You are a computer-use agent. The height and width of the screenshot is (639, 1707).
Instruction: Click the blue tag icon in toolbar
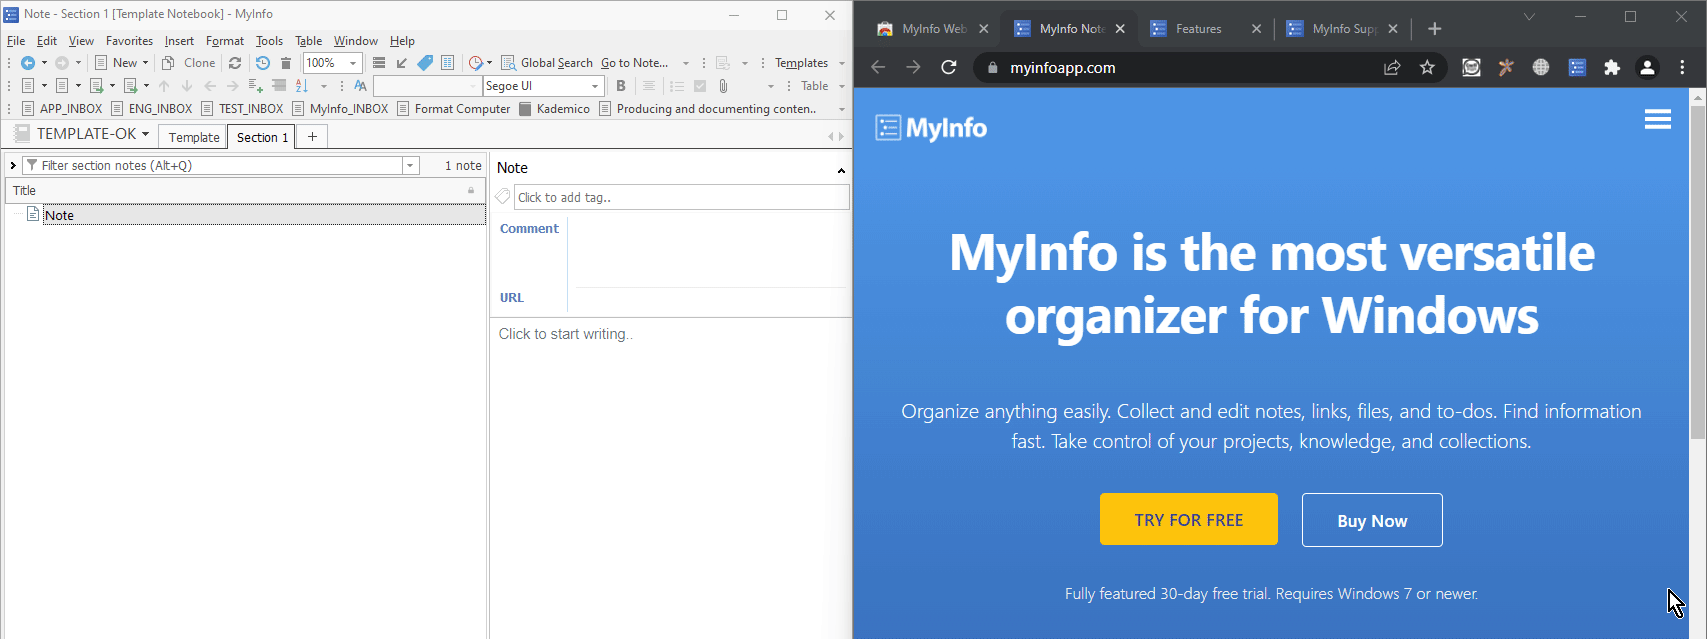tap(425, 63)
